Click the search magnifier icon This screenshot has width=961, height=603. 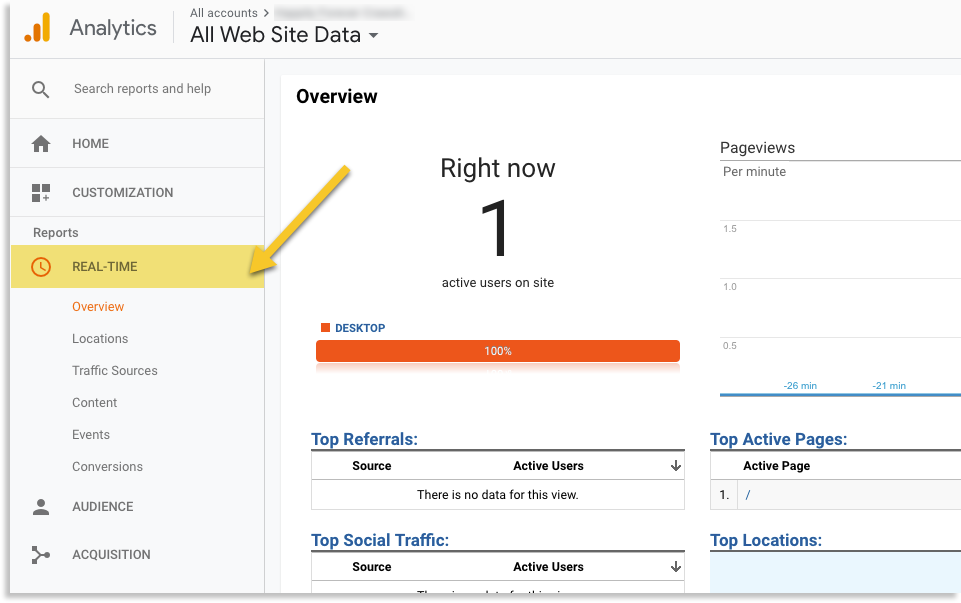[x=40, y=89]
